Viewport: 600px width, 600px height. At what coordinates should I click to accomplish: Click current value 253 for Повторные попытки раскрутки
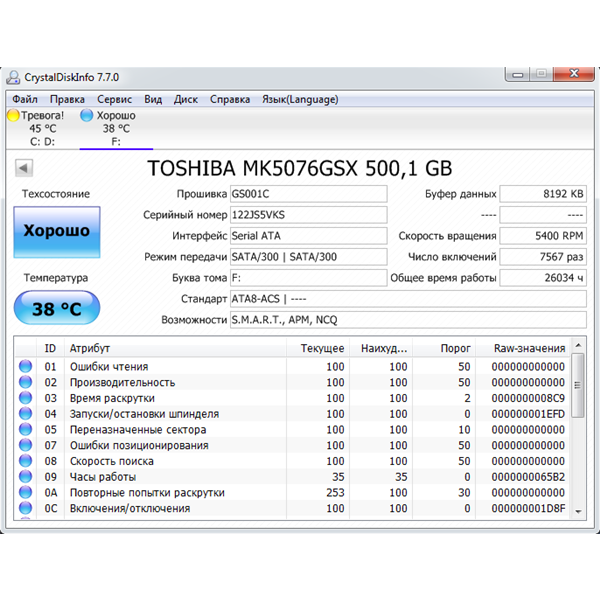(x=335, y=492)
